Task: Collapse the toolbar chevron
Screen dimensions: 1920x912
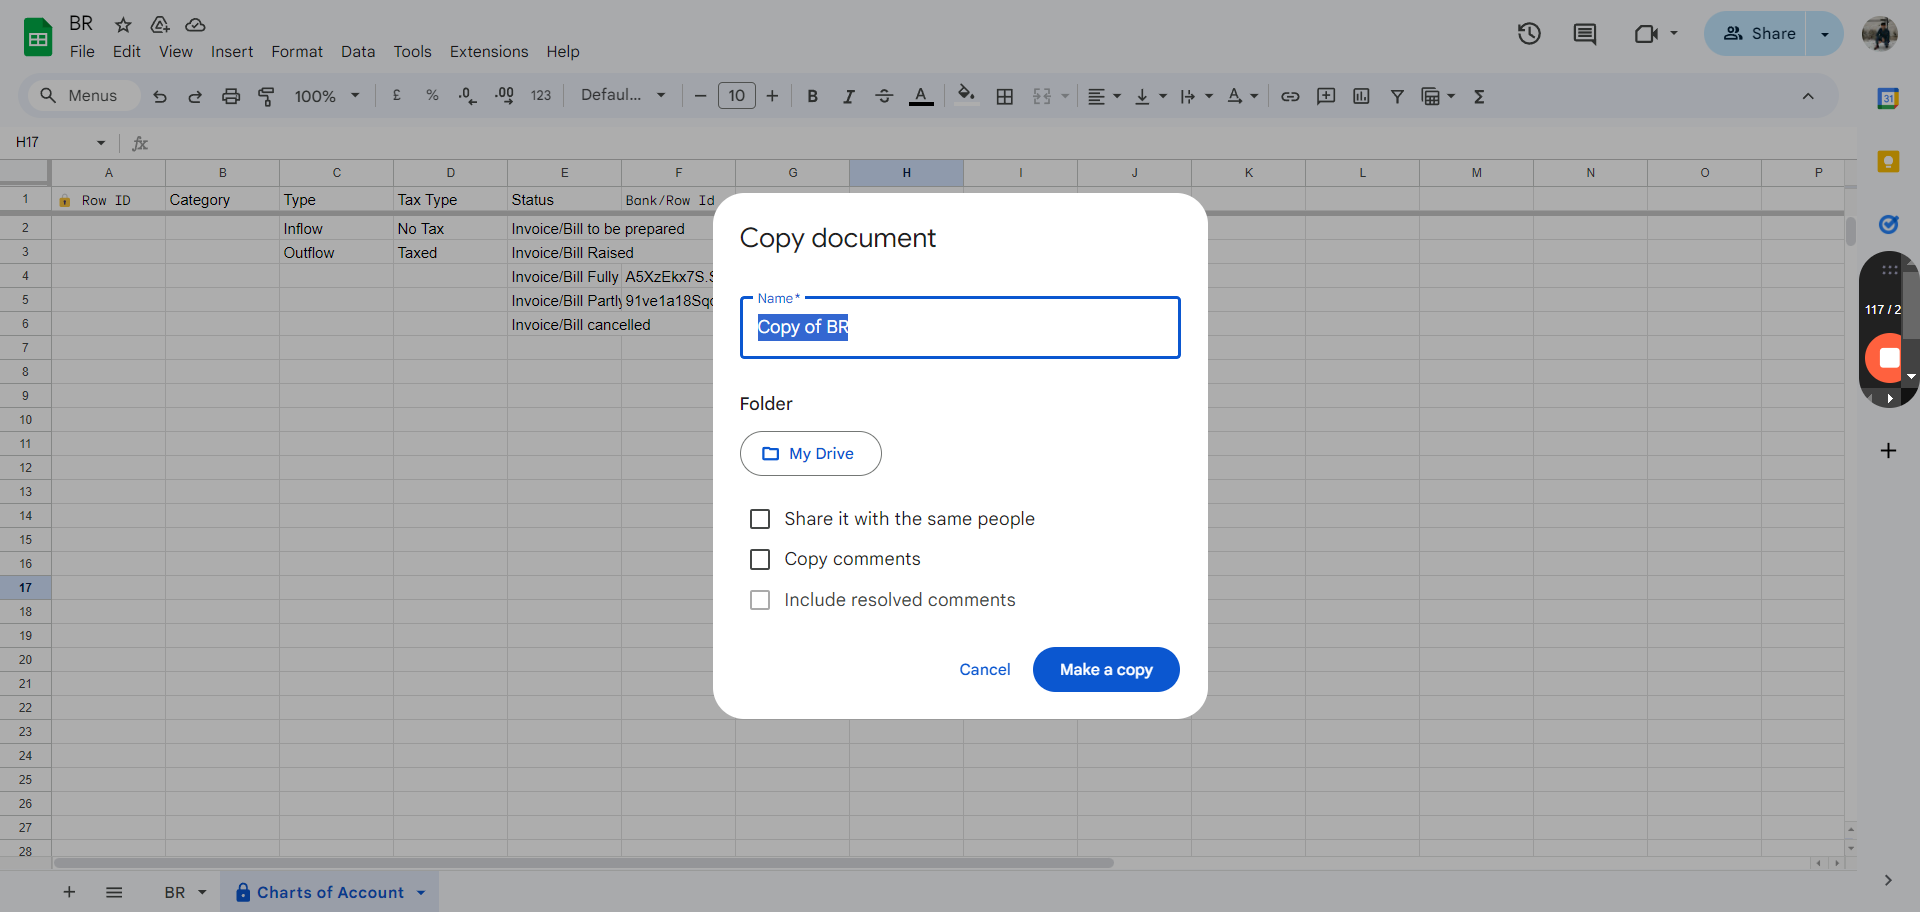Action: (x=1808, y=96)
